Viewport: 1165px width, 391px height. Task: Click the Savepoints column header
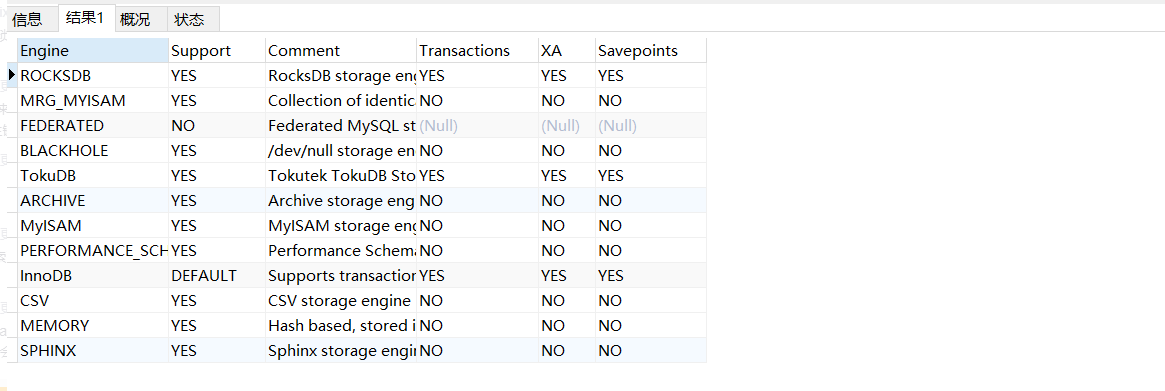click(x=651, y=51)
